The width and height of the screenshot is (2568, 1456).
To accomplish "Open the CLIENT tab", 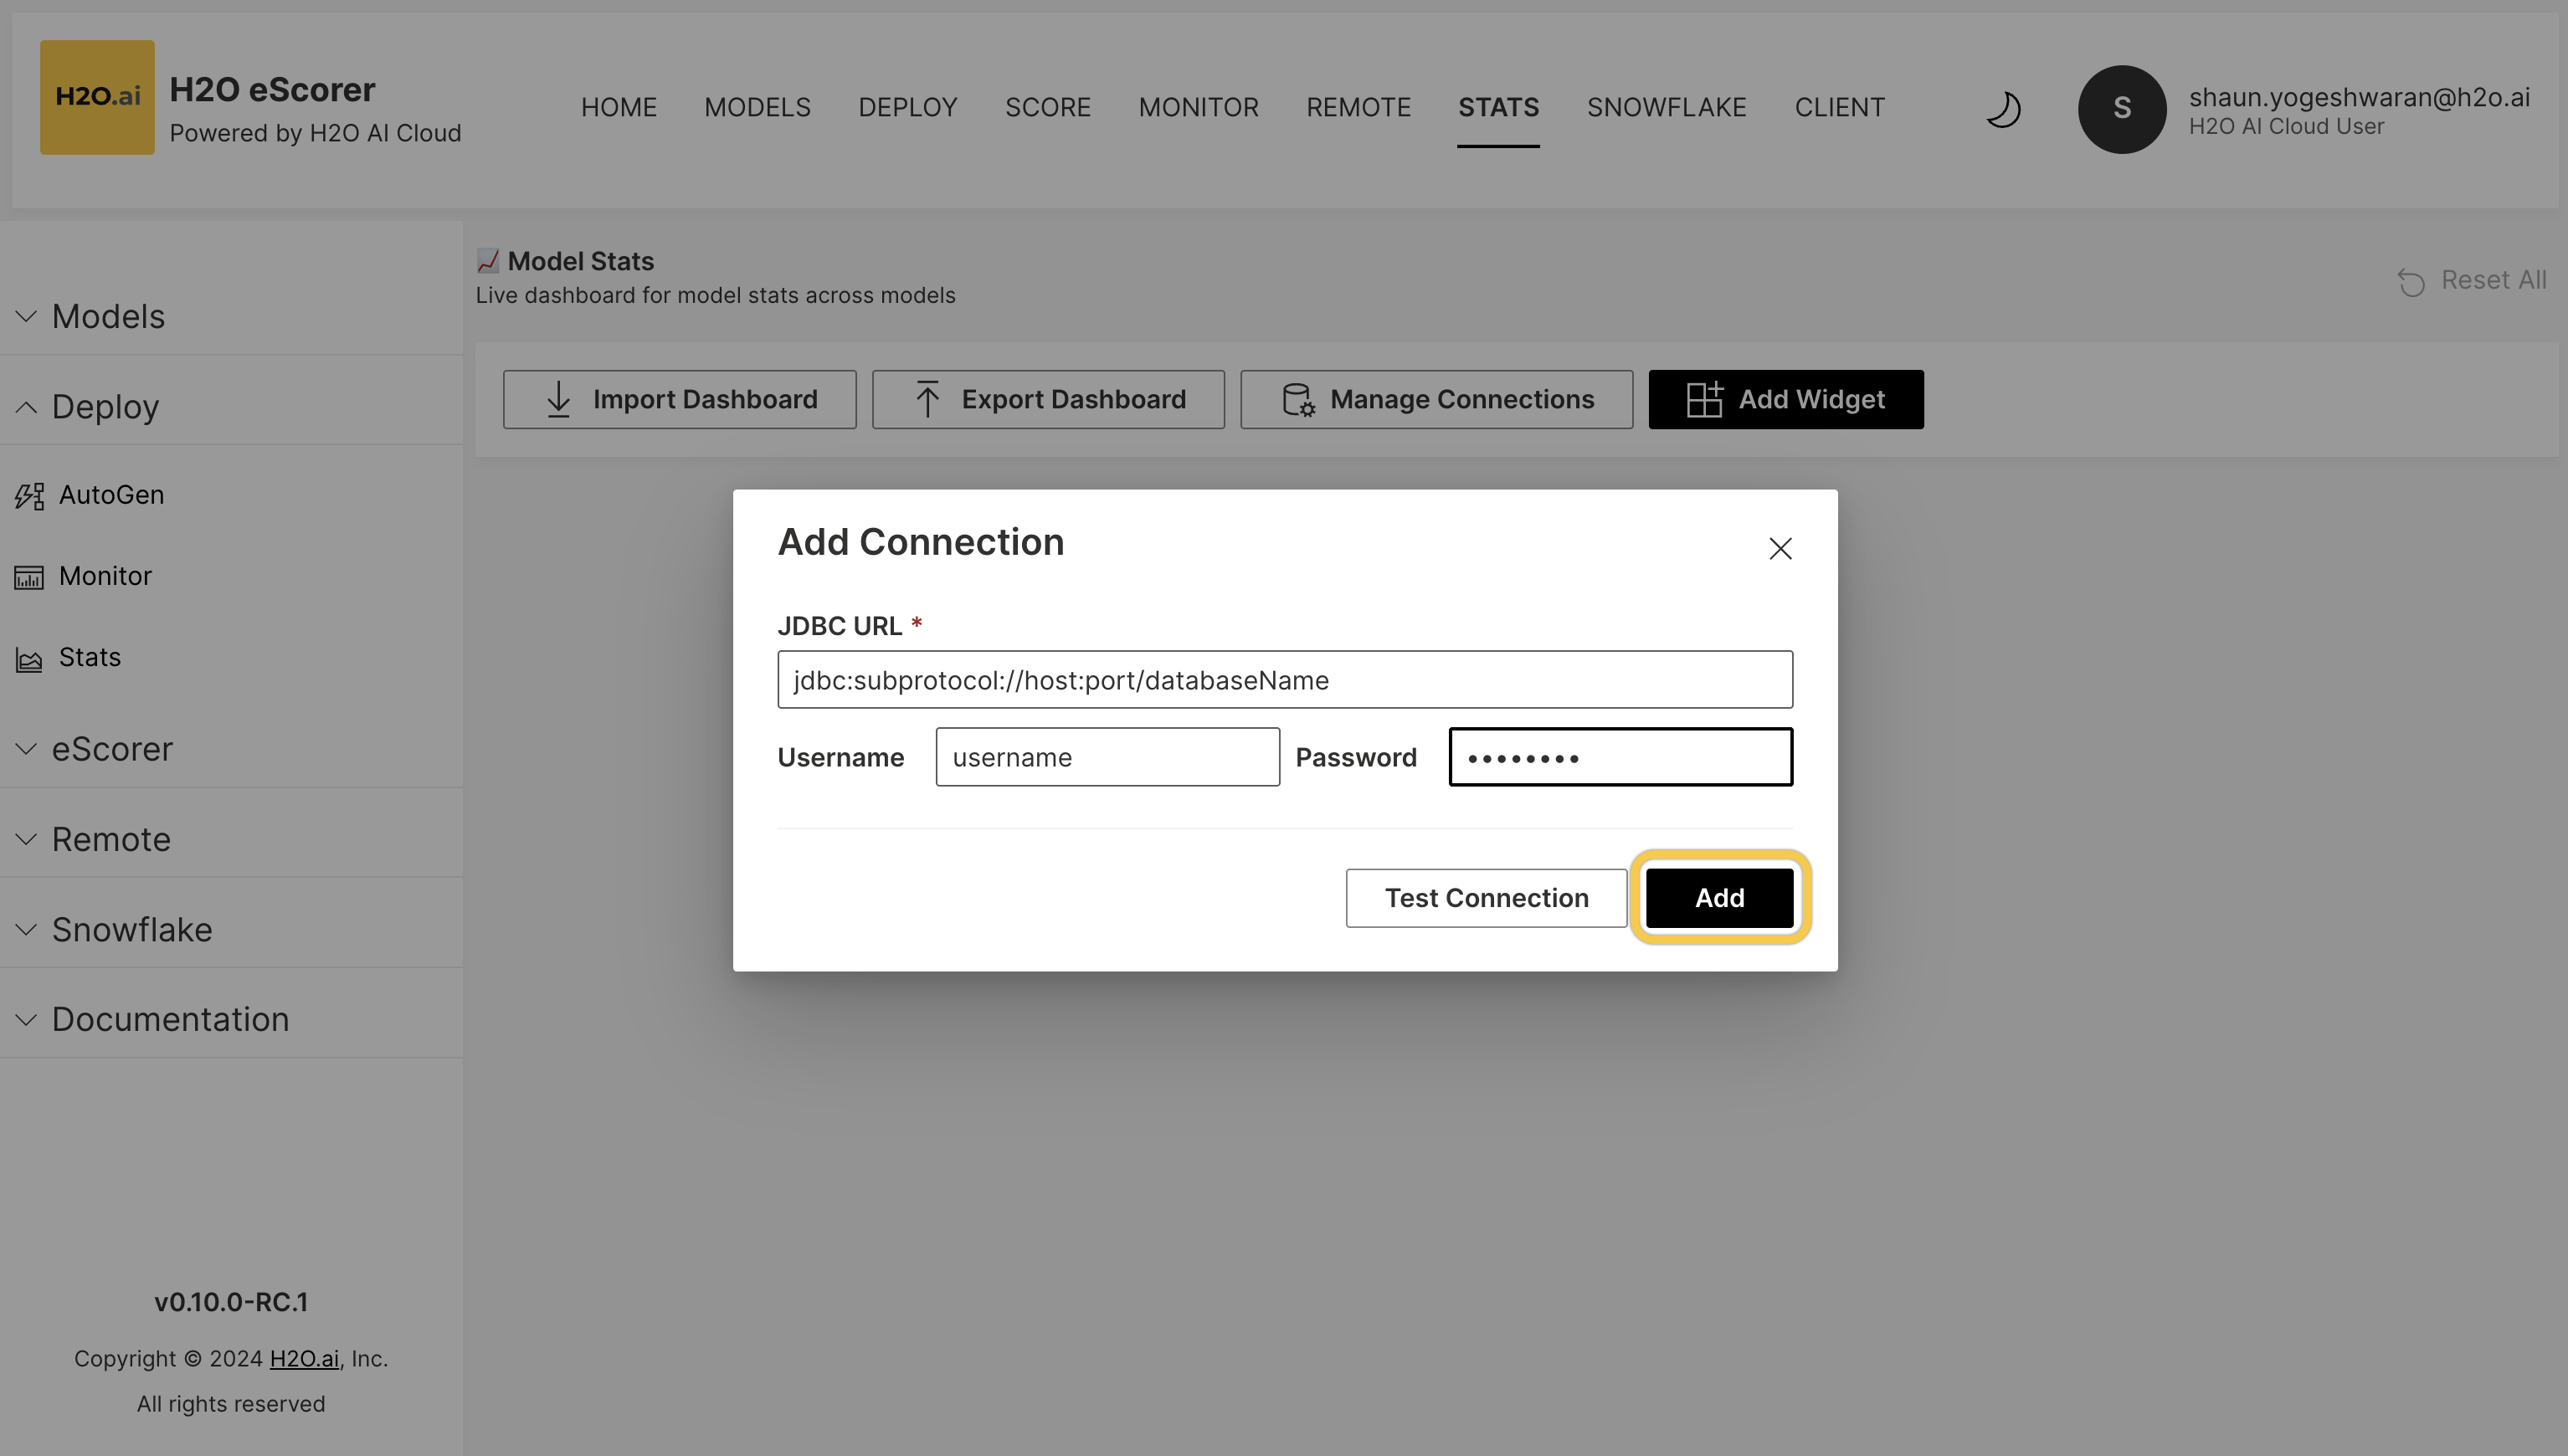I will click(1839, 107).
